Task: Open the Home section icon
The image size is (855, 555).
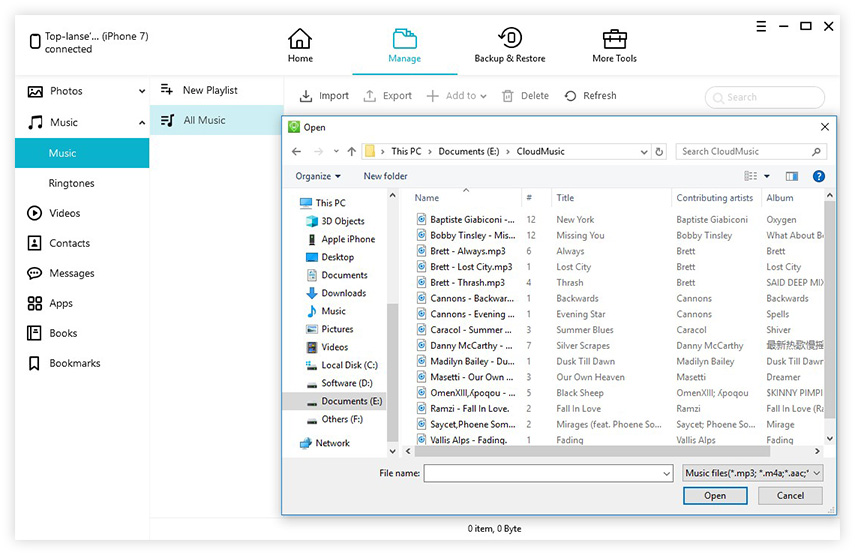Action: pos(300,39)
